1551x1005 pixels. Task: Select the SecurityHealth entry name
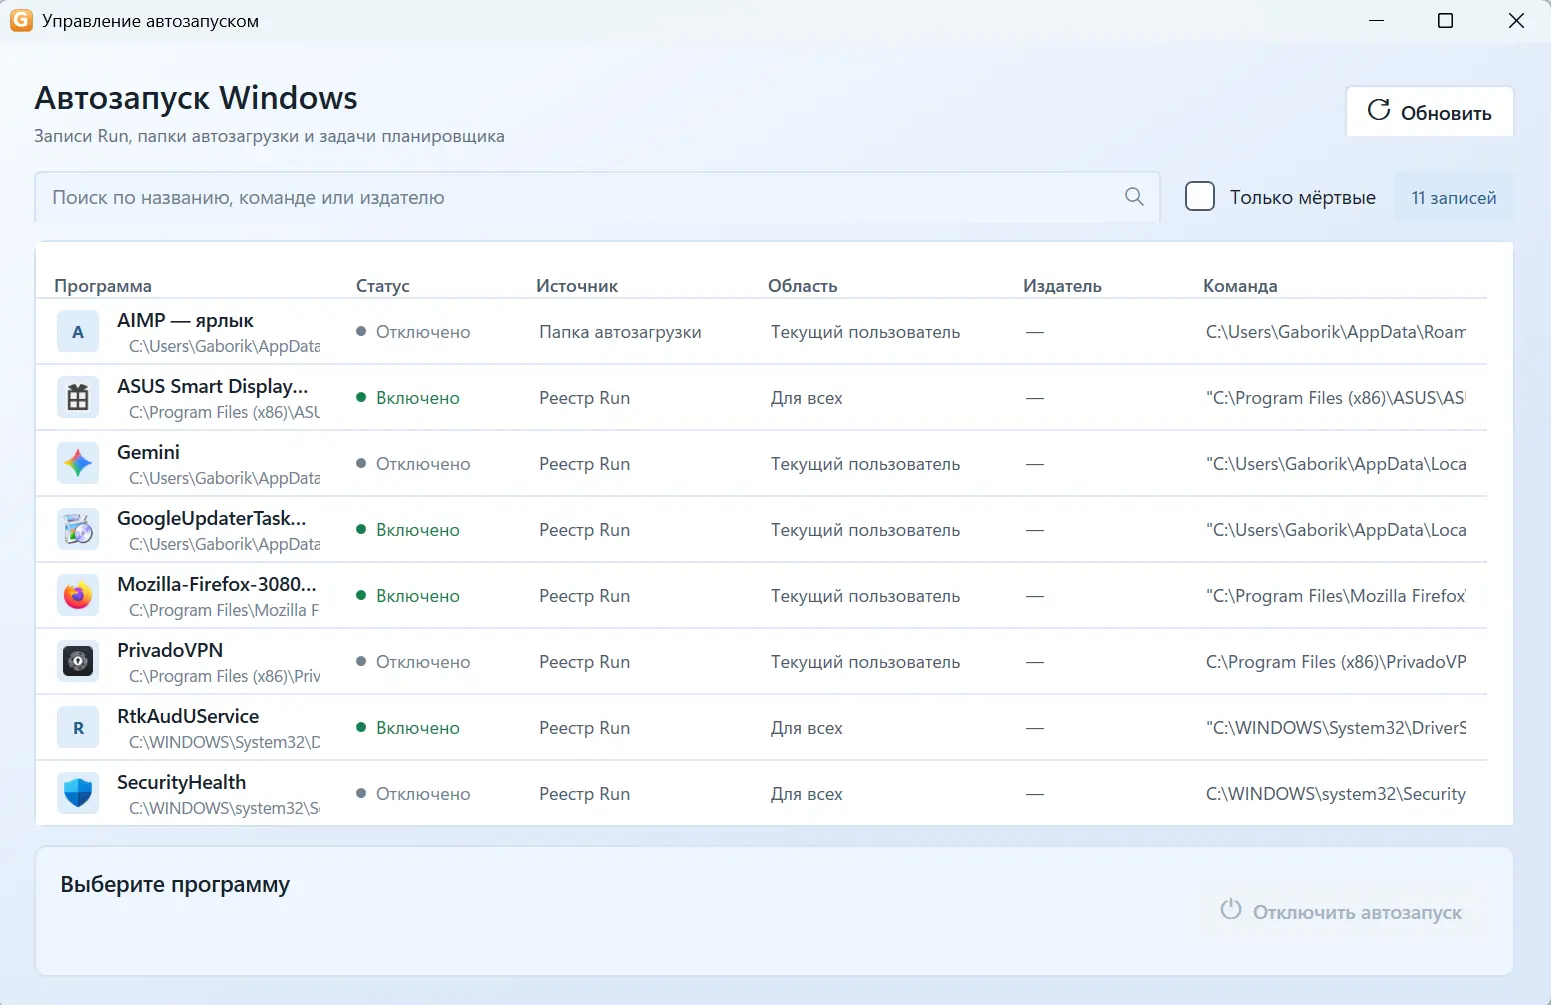(181, 782)
